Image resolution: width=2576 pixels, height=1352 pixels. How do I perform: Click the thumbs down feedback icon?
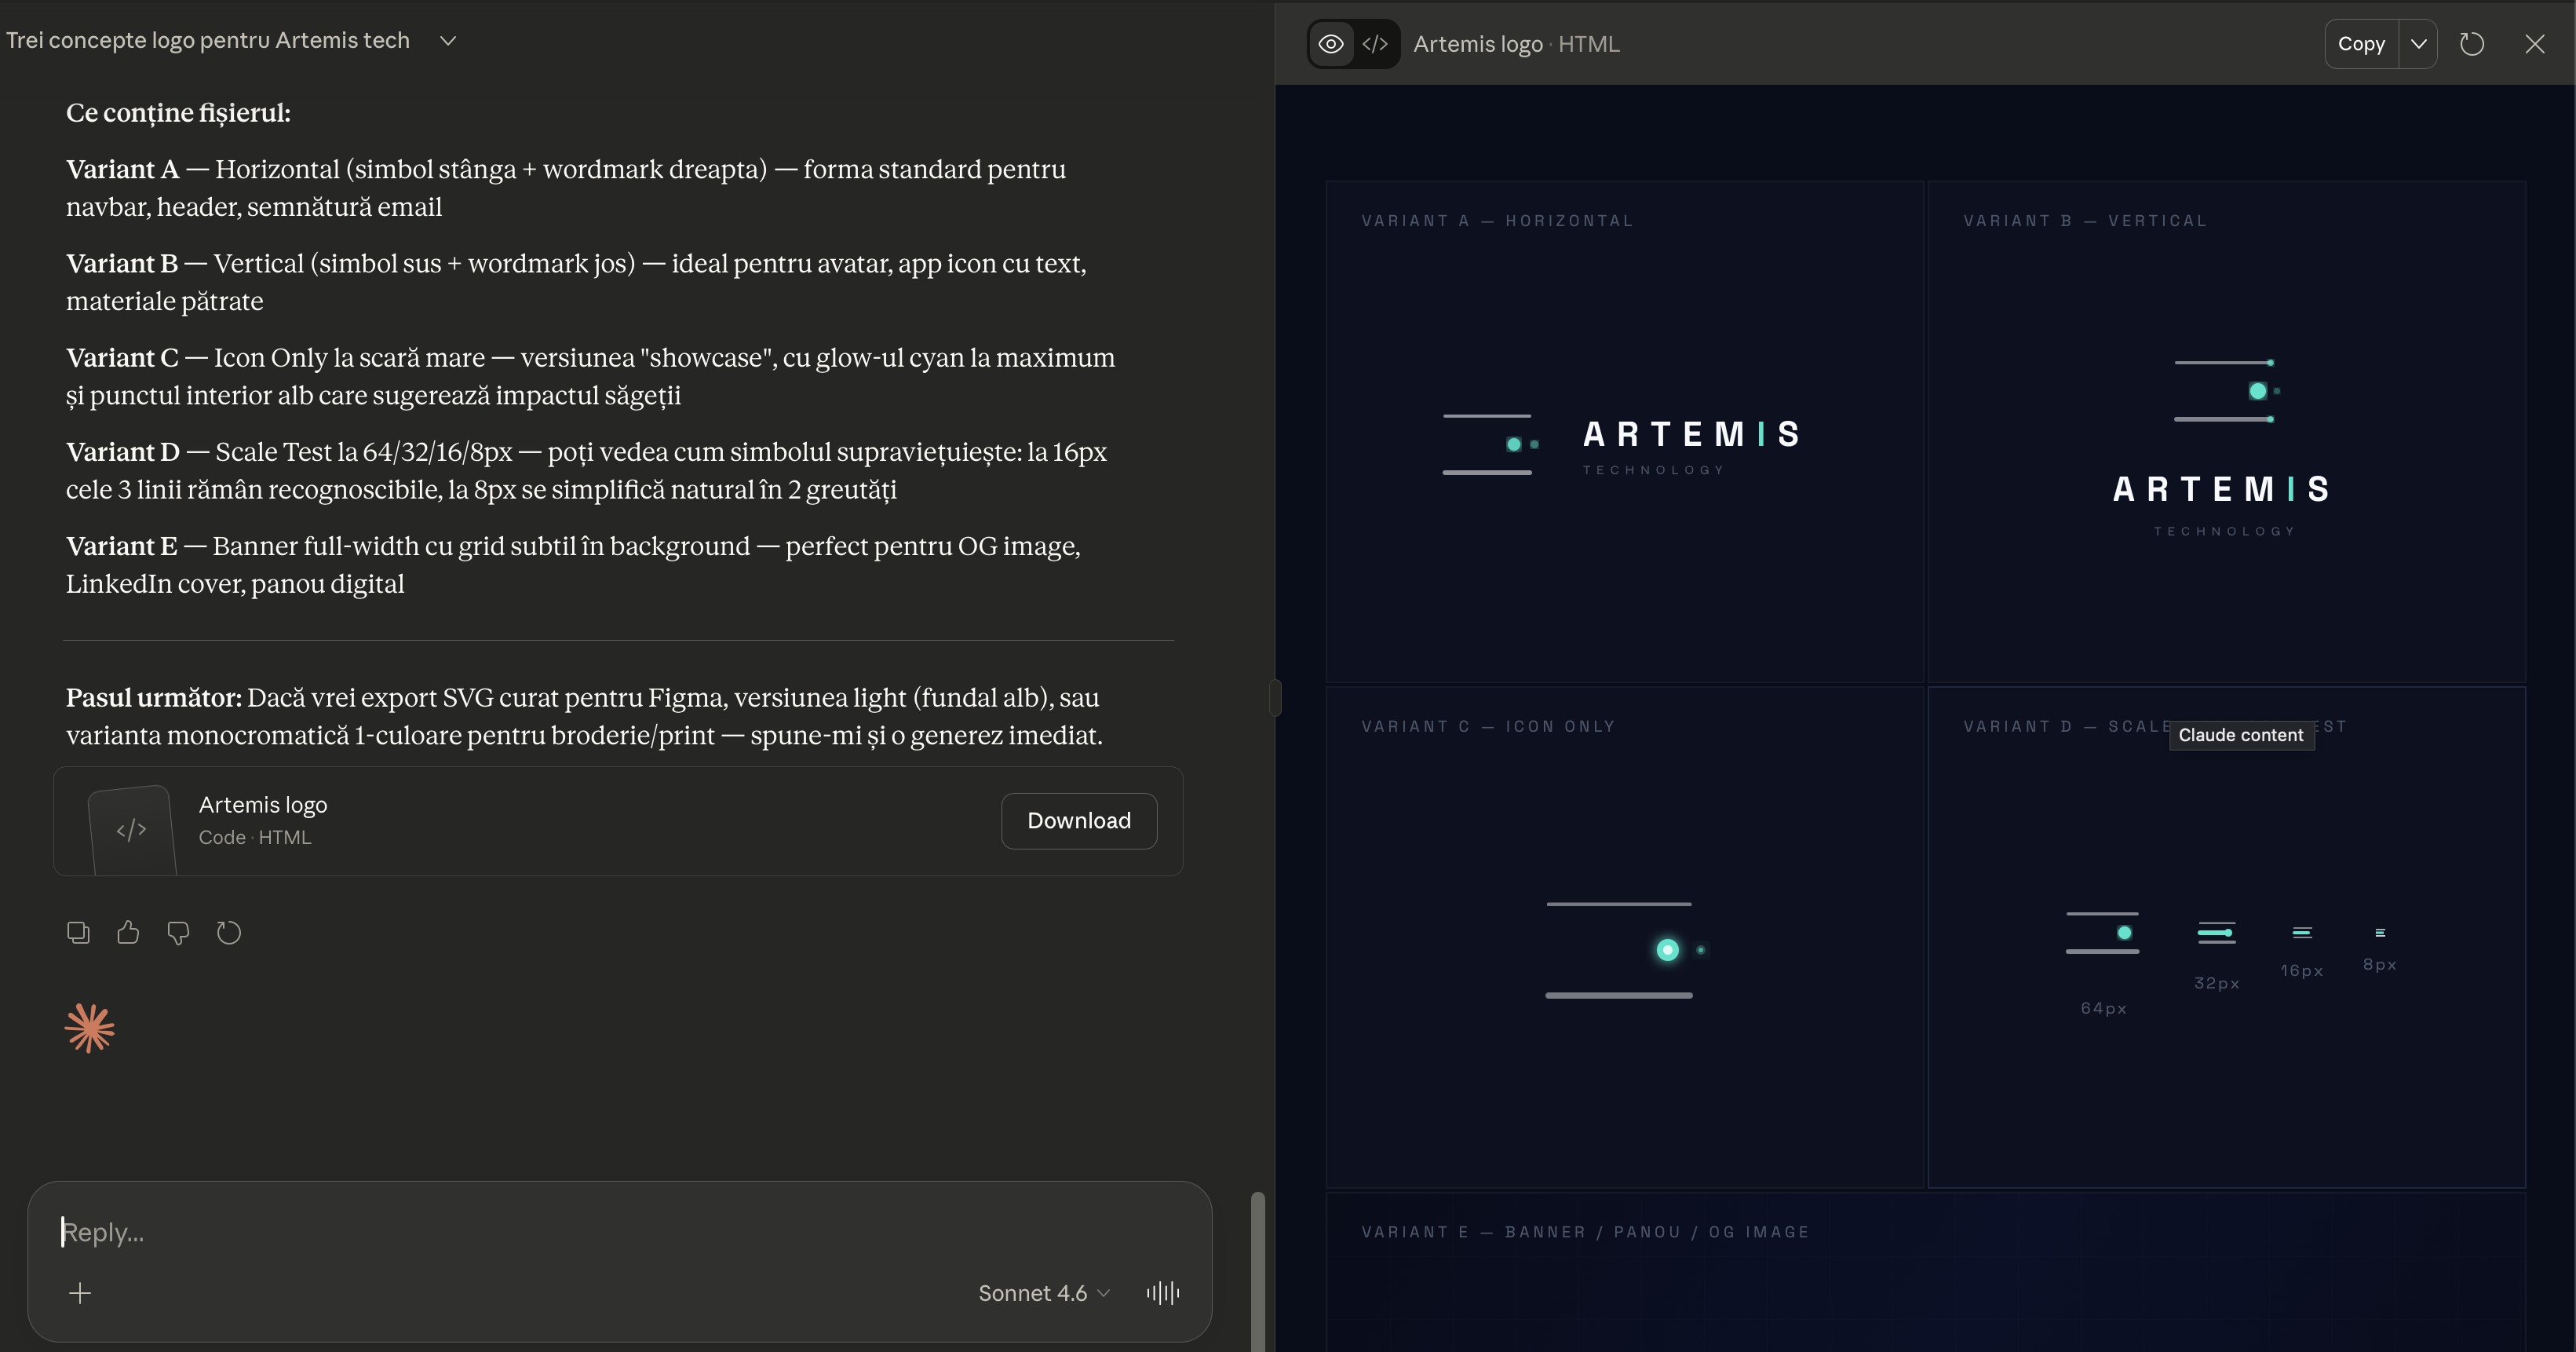[x=178, y=933]
